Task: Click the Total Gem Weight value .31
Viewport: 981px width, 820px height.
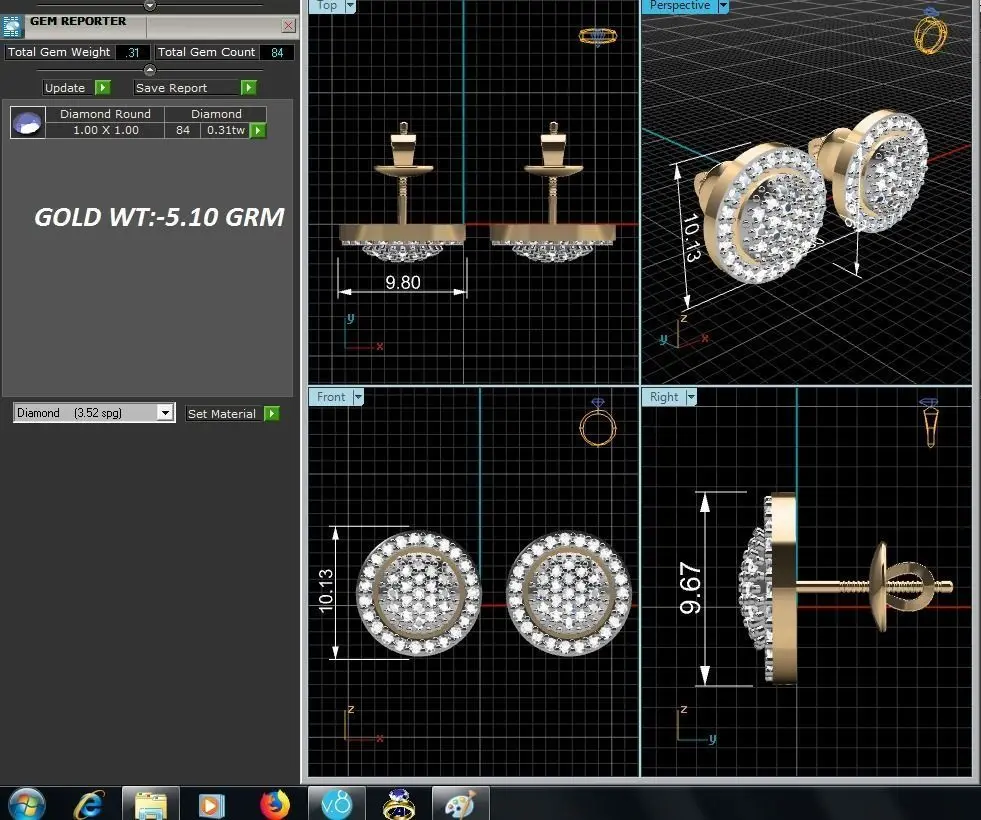Action: [x=132, y=53]
